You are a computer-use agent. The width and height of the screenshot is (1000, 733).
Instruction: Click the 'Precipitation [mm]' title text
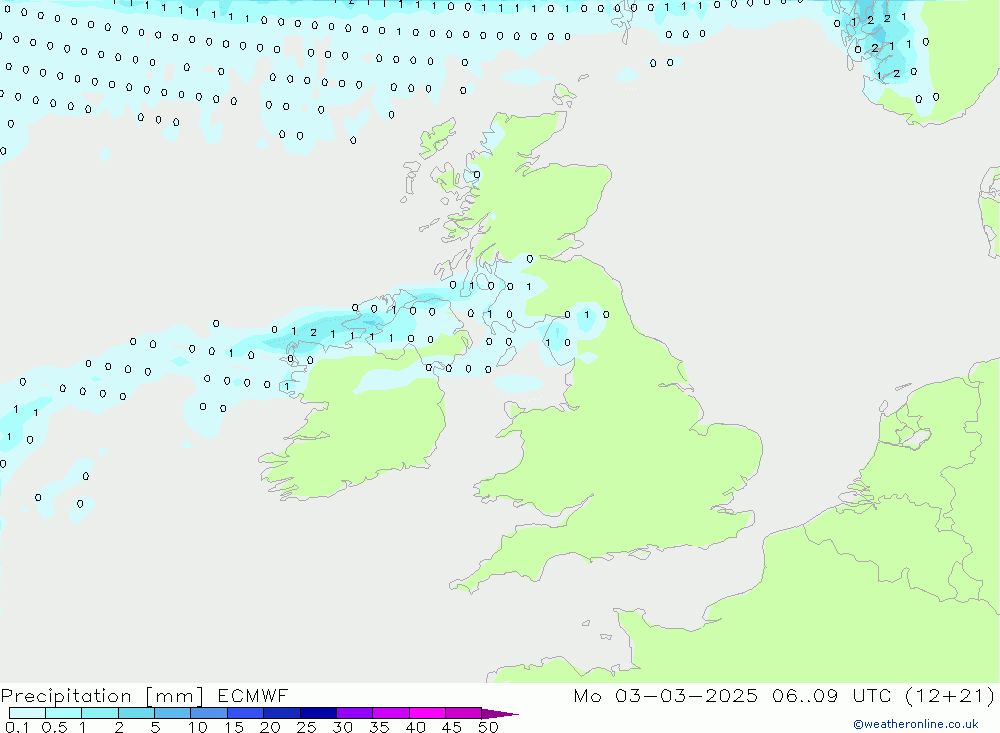102,696
